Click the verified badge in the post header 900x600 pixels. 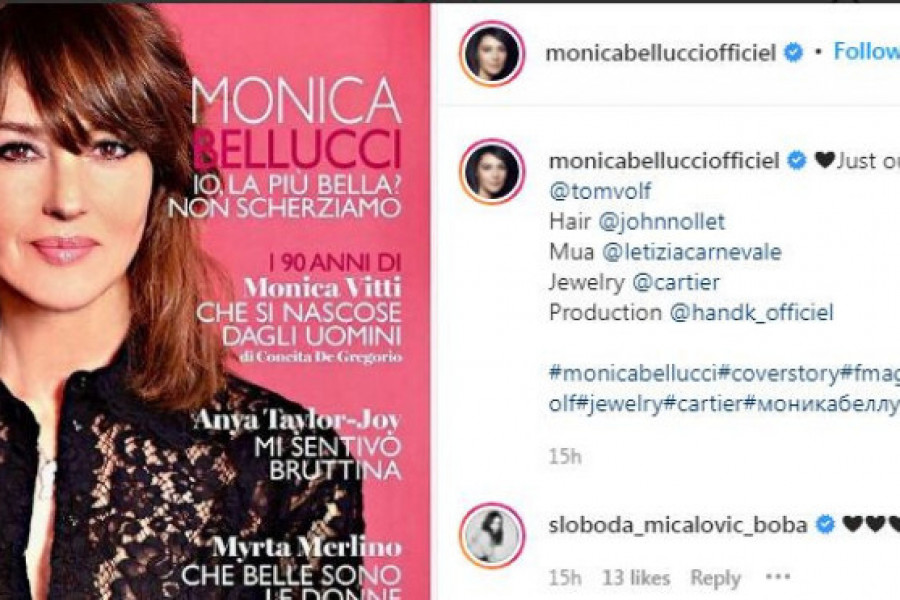coord(794,52)
